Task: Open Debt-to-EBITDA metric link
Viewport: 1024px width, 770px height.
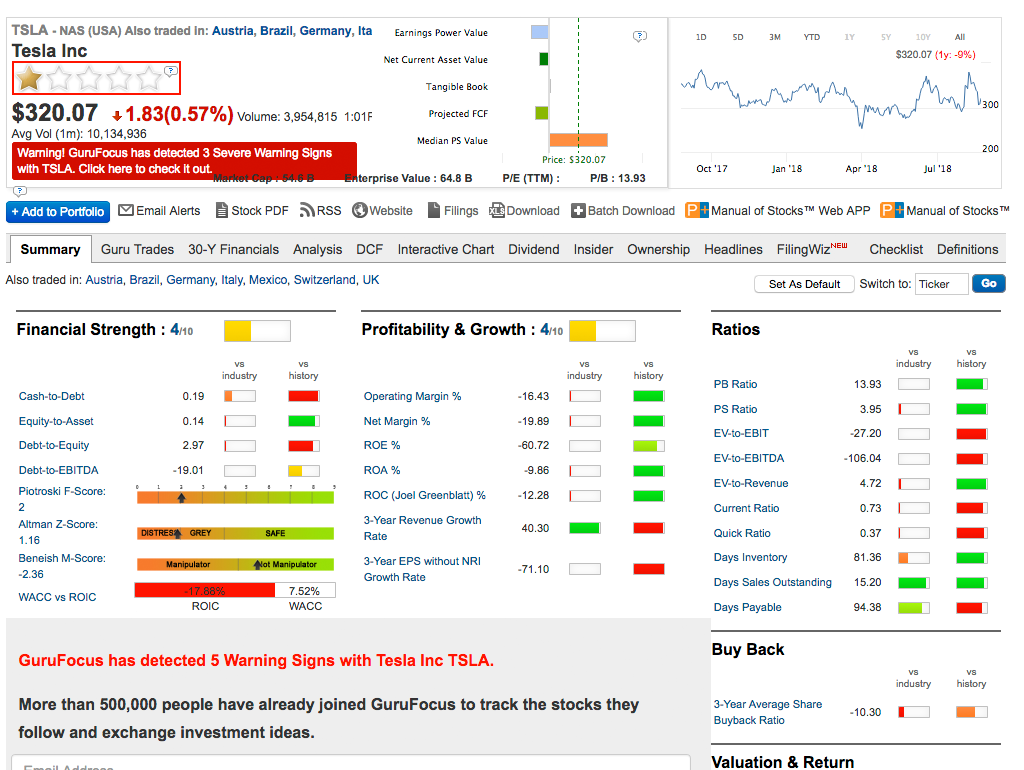Action: (x=58, y=470)
